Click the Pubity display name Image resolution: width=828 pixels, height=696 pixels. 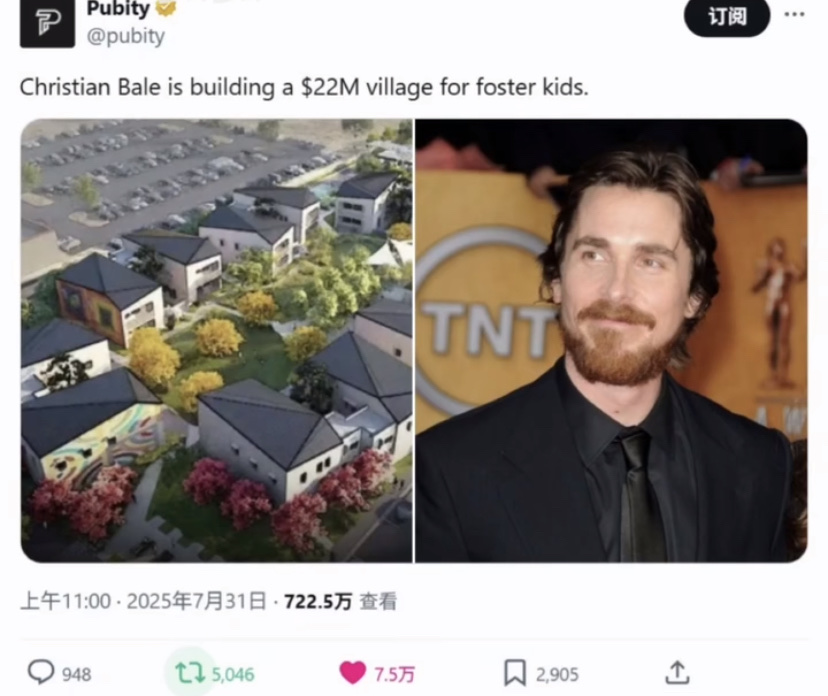click(x=118, y=8)
